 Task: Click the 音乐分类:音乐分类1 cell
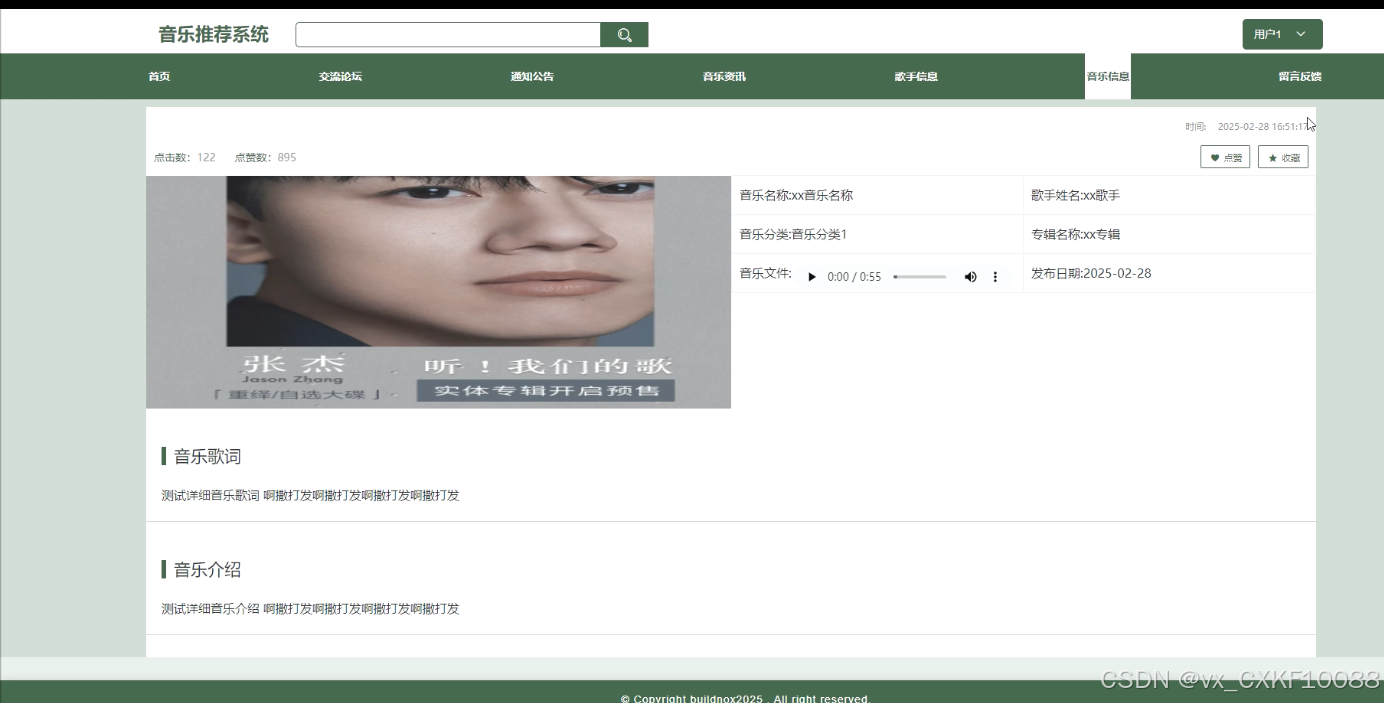click(x=877, y=234)
